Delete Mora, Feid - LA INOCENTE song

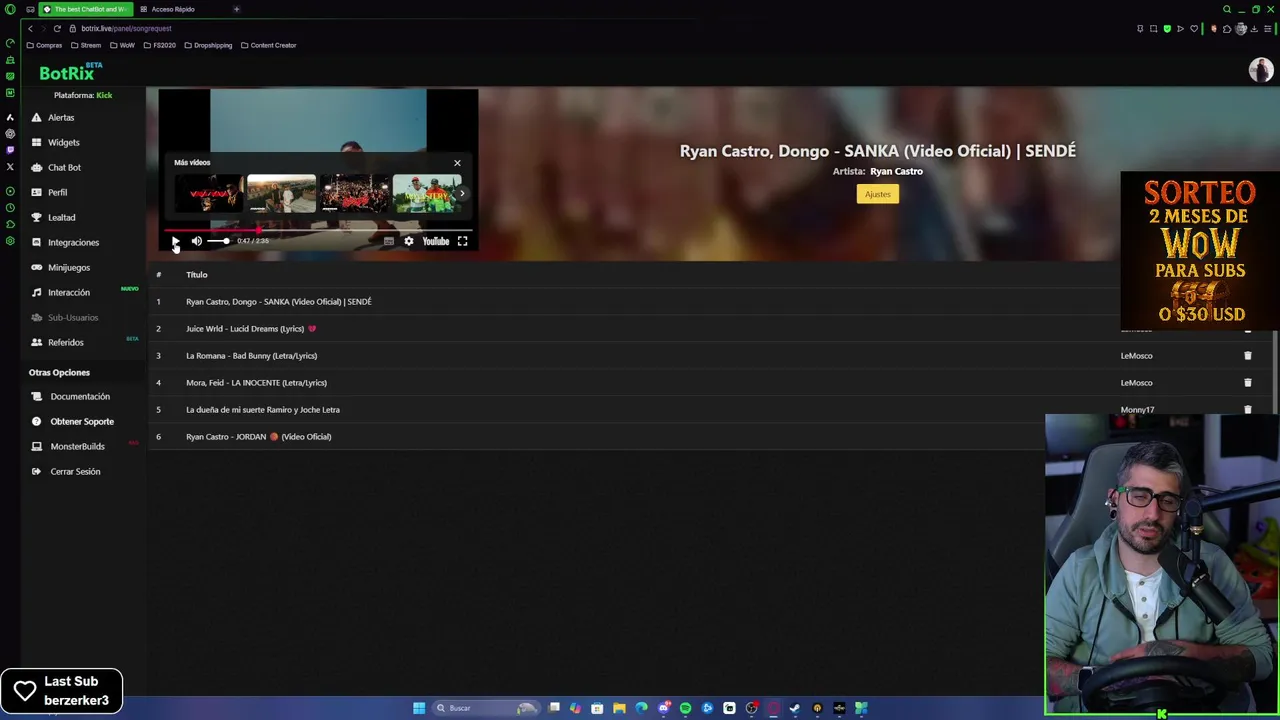click(x=1247, y=382)
